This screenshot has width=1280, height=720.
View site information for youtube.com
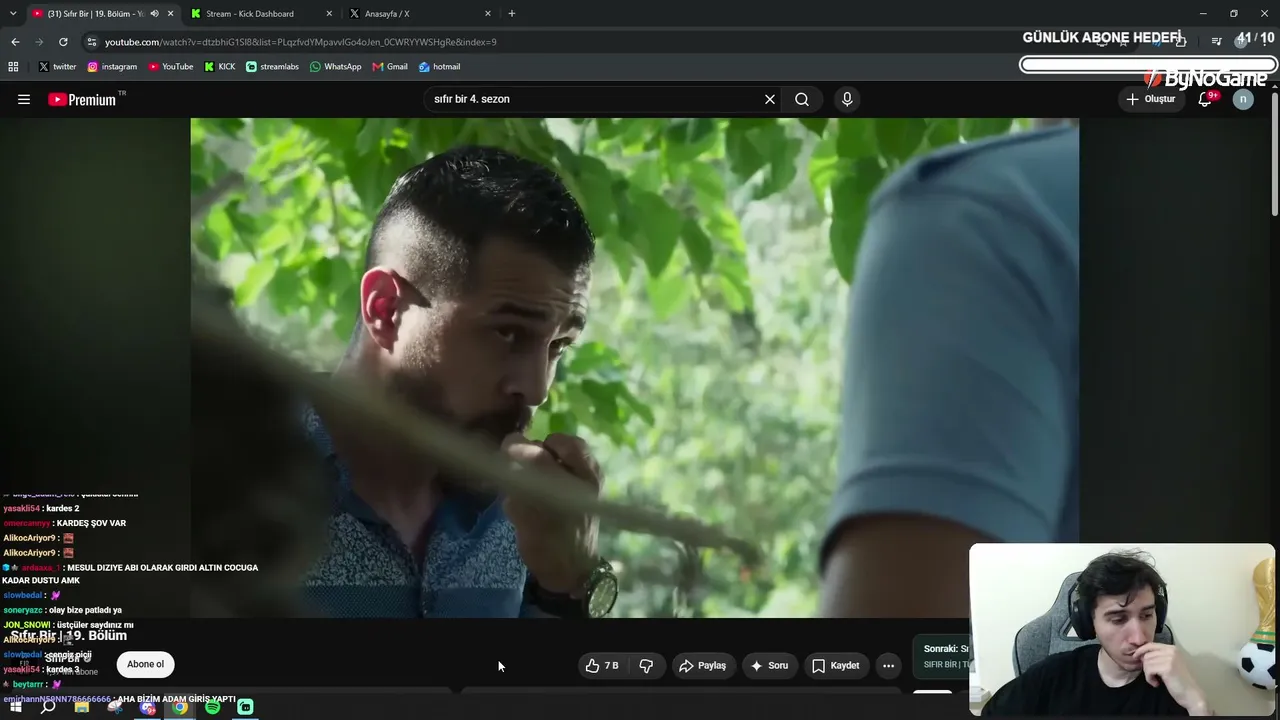pos(92,42)
